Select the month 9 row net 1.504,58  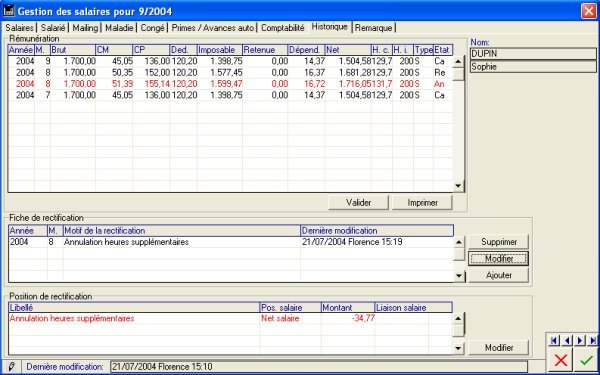(230, 61)
